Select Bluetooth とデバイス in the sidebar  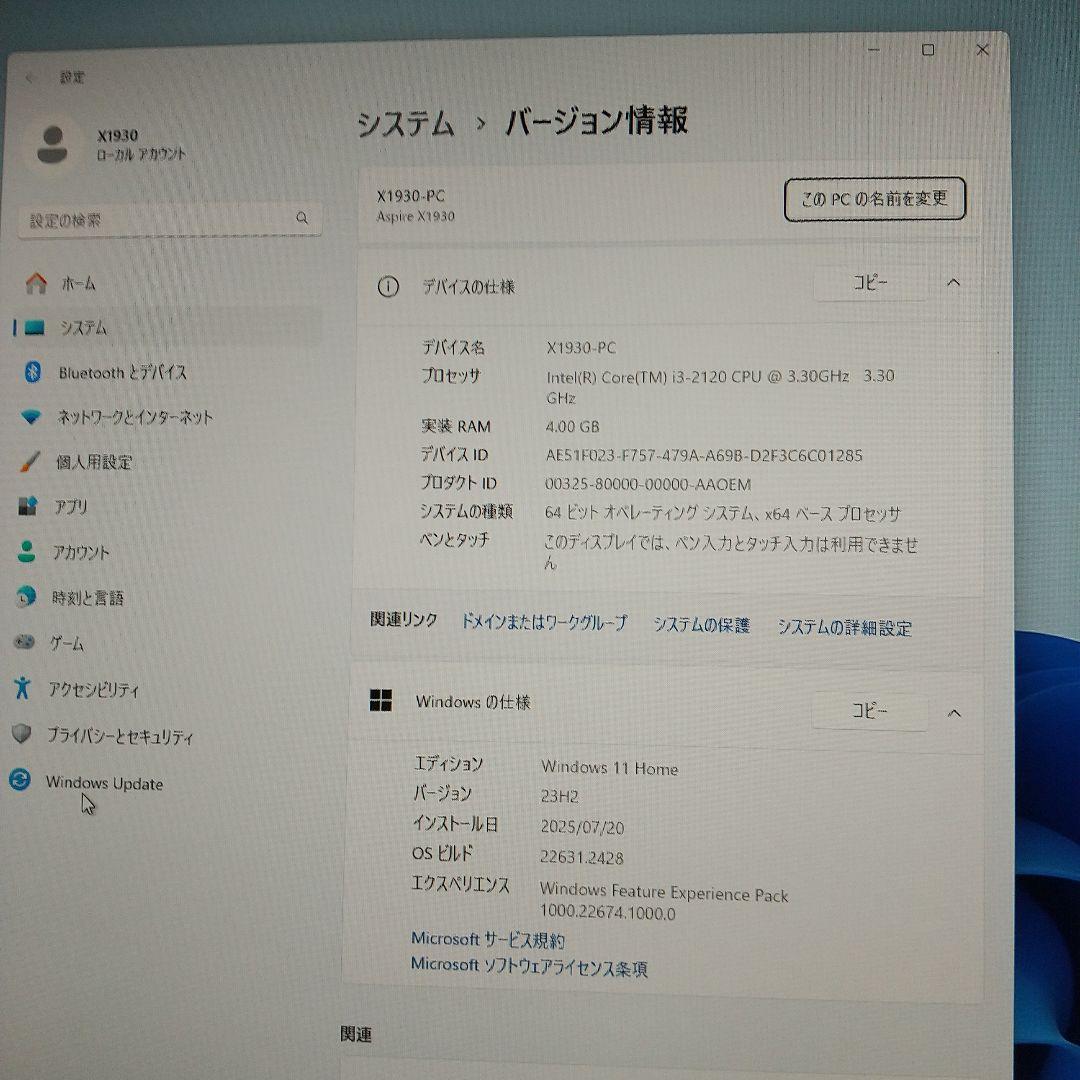[x=123, y=373]
